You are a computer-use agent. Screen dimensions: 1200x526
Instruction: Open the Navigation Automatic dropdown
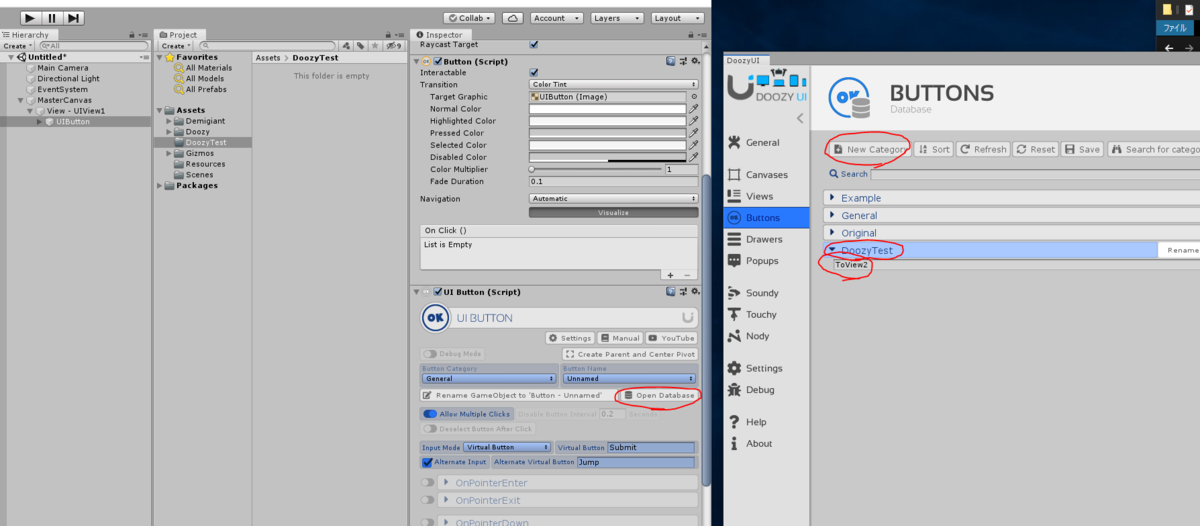(613, 199)
